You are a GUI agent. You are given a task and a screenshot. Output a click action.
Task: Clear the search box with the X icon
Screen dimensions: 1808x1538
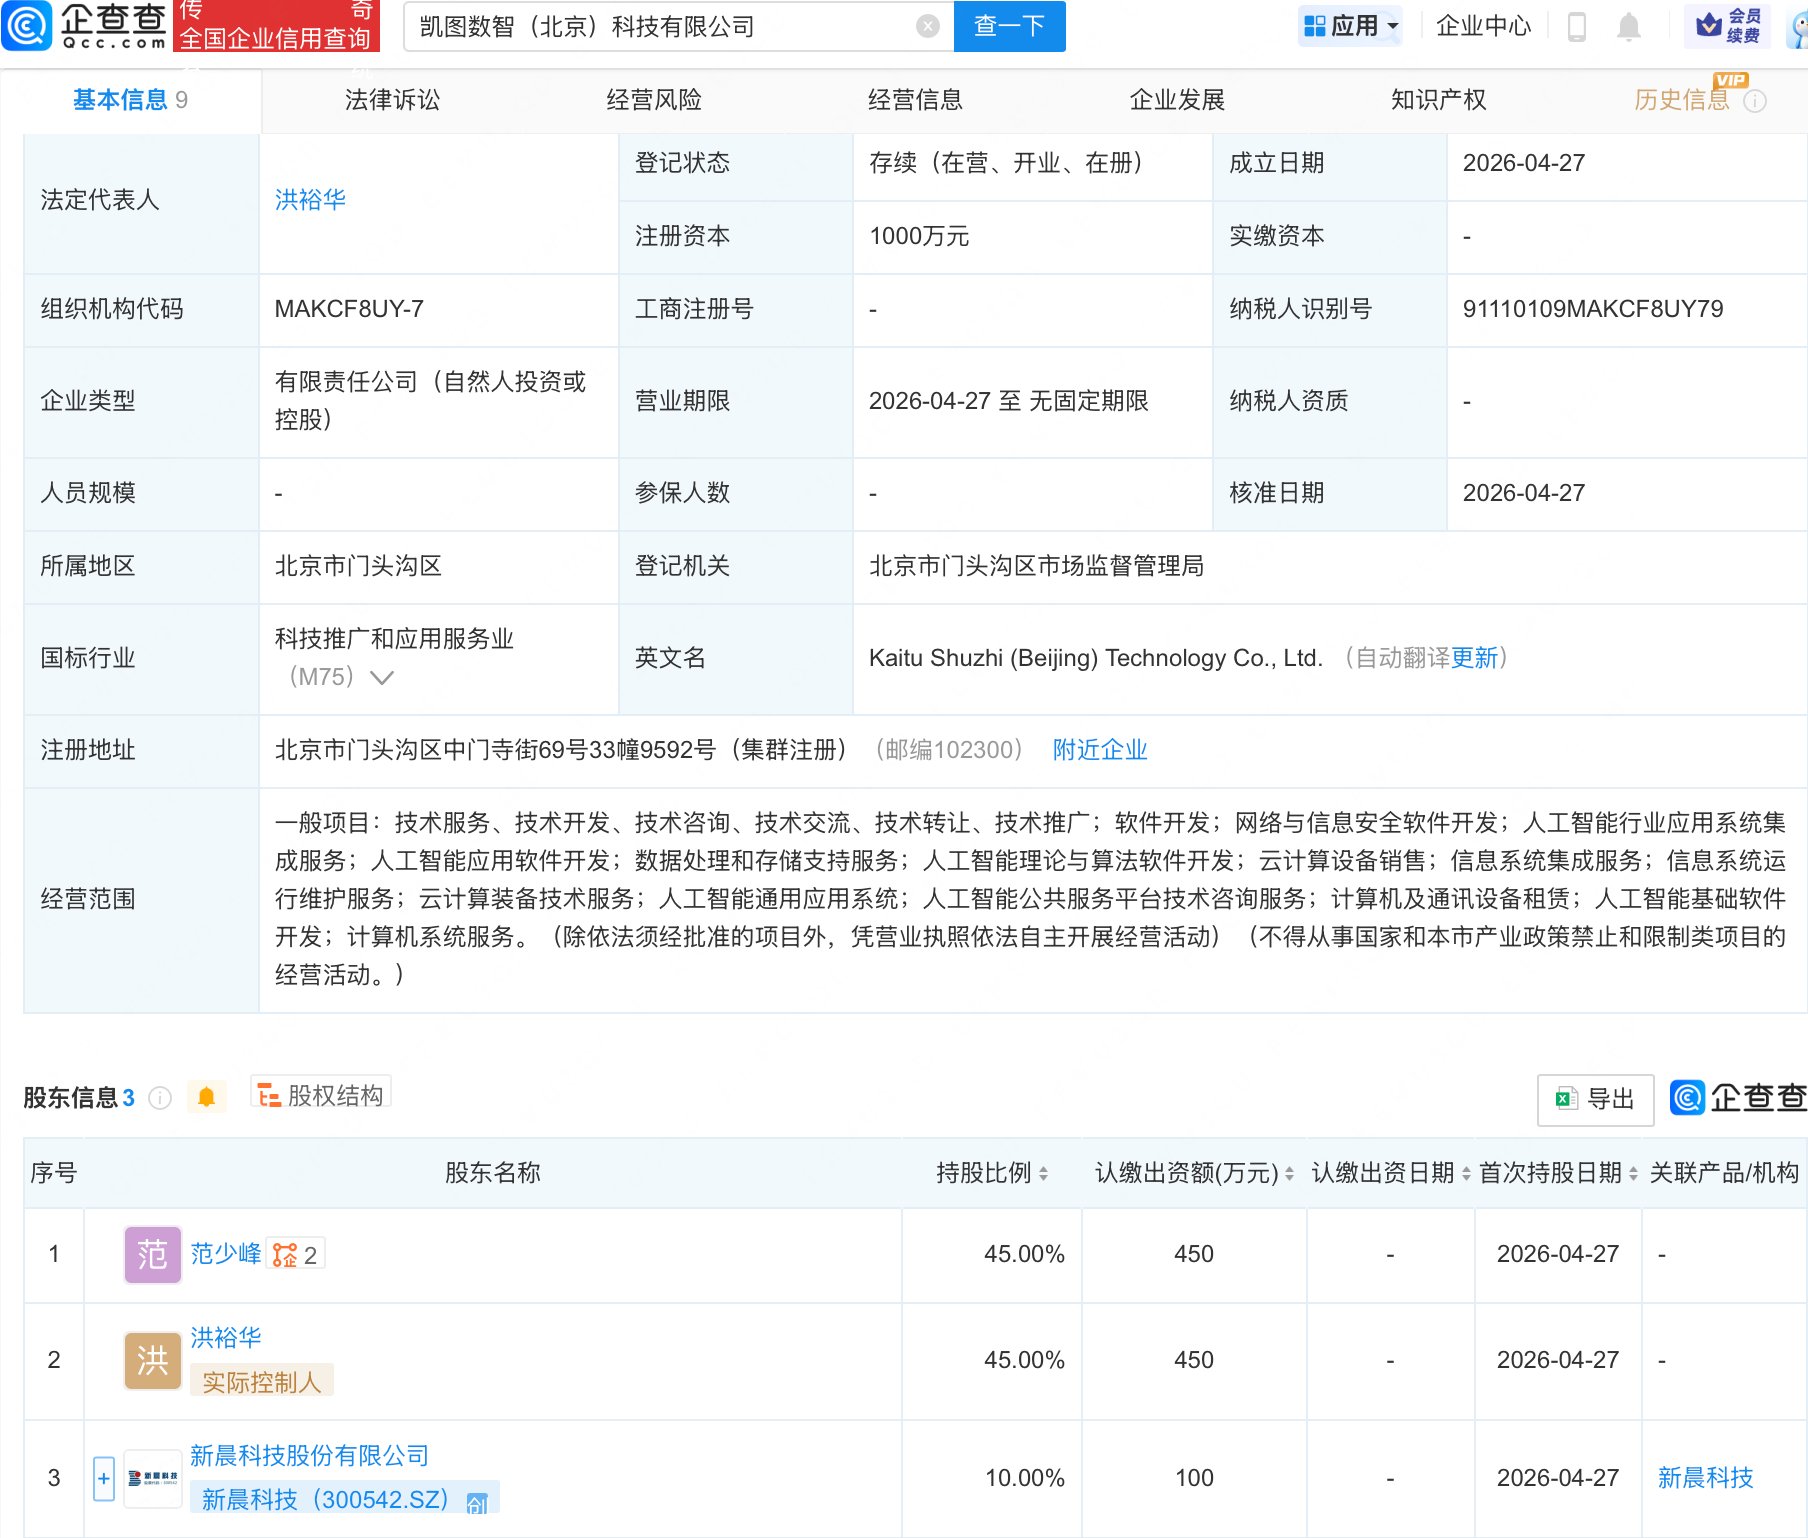[x=927, y=26]
